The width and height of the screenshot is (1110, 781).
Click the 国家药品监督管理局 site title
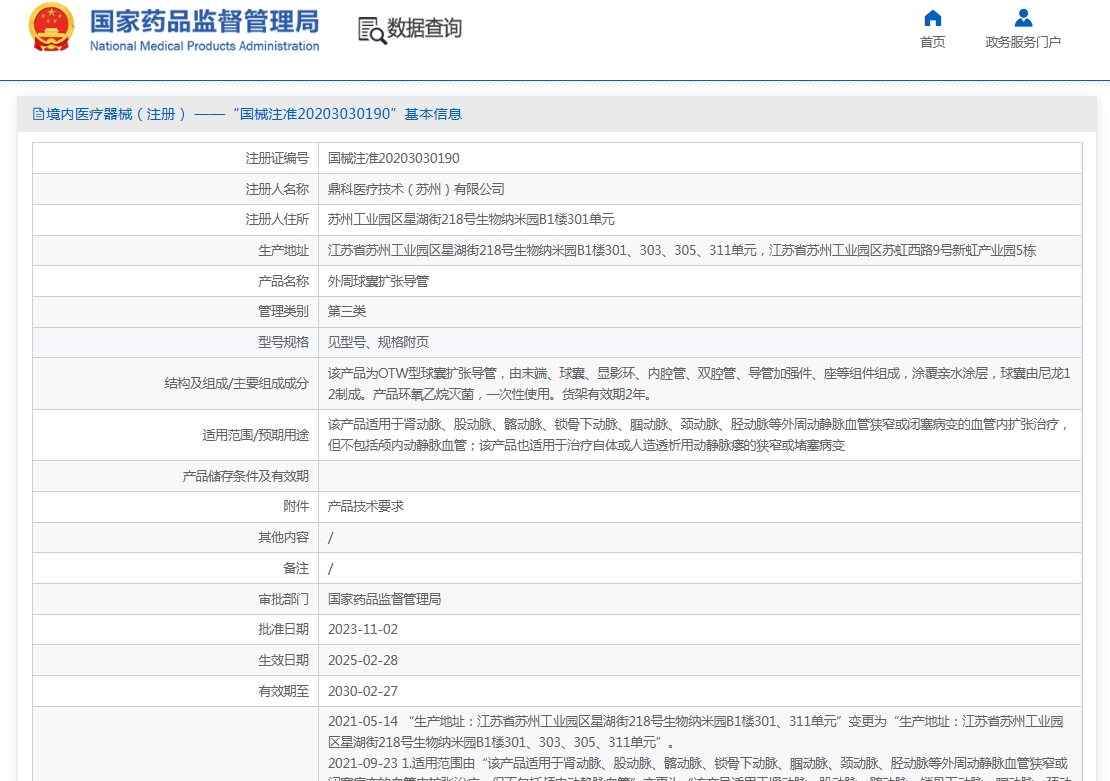click(x=204, y=21)
